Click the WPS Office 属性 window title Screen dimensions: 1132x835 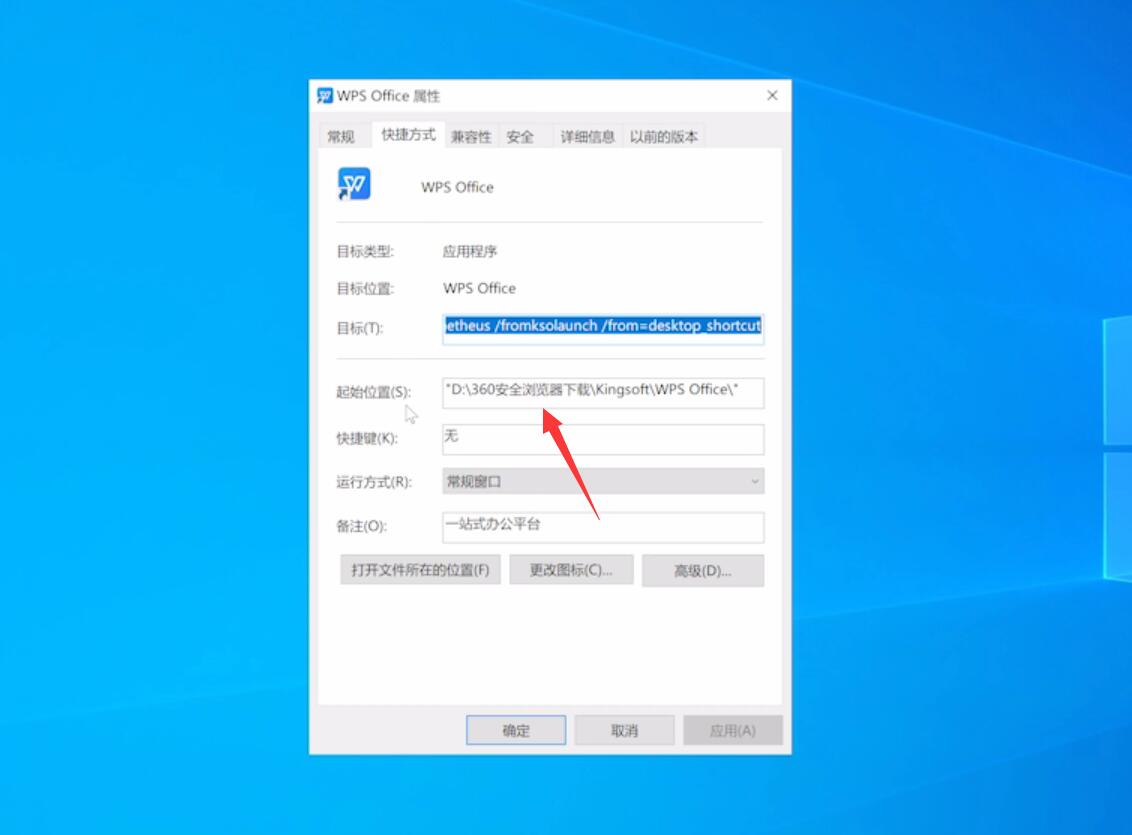tap(388, 96)
